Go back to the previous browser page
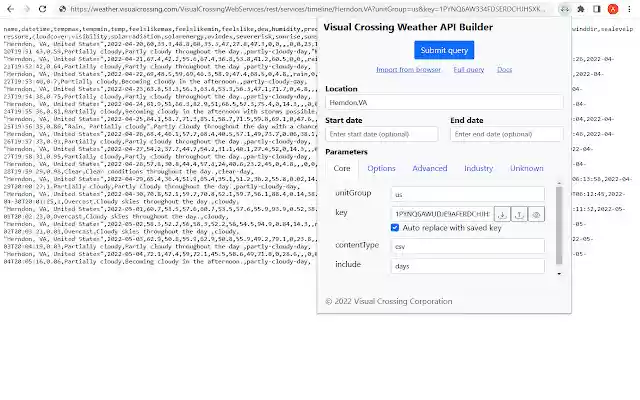 (x=11, y=9)
